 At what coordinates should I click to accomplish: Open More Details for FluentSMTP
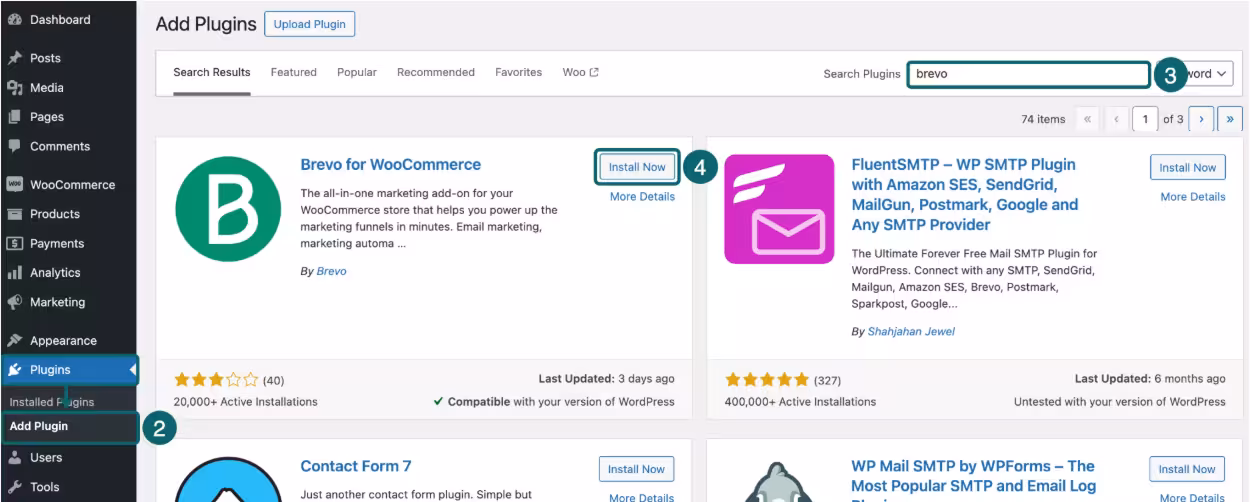click(1193, 197)
